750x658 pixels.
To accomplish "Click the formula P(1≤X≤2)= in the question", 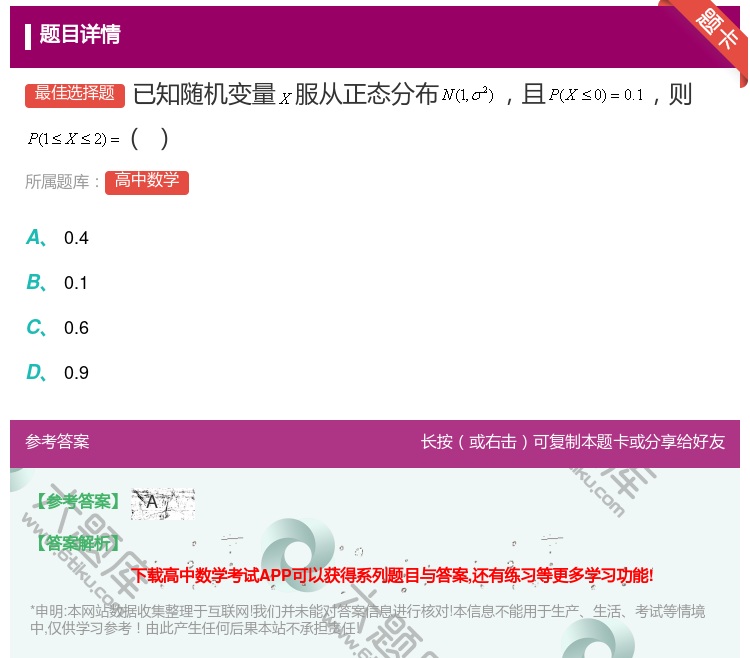I will click(x=74, y=139).
